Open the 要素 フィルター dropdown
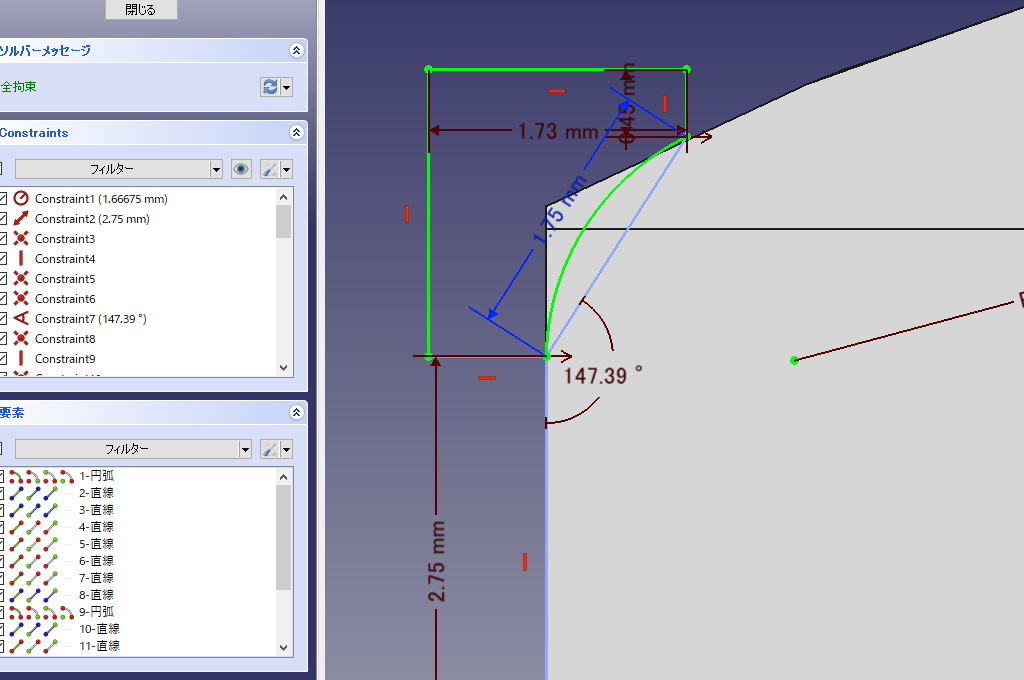1024x680 pixels. pos(132,449)
